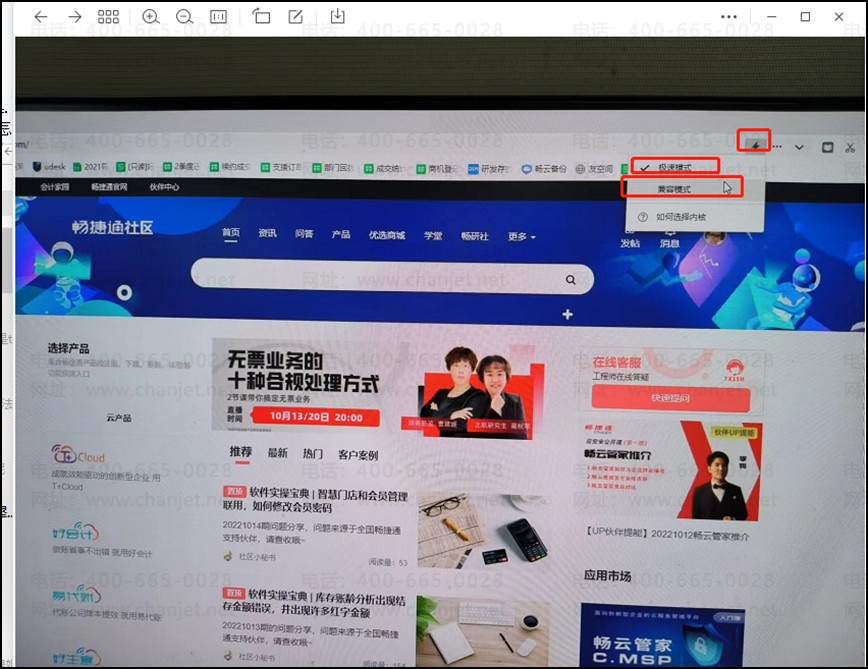
Task: Open 部门回 bookmark
Action: tap(333, 167)
